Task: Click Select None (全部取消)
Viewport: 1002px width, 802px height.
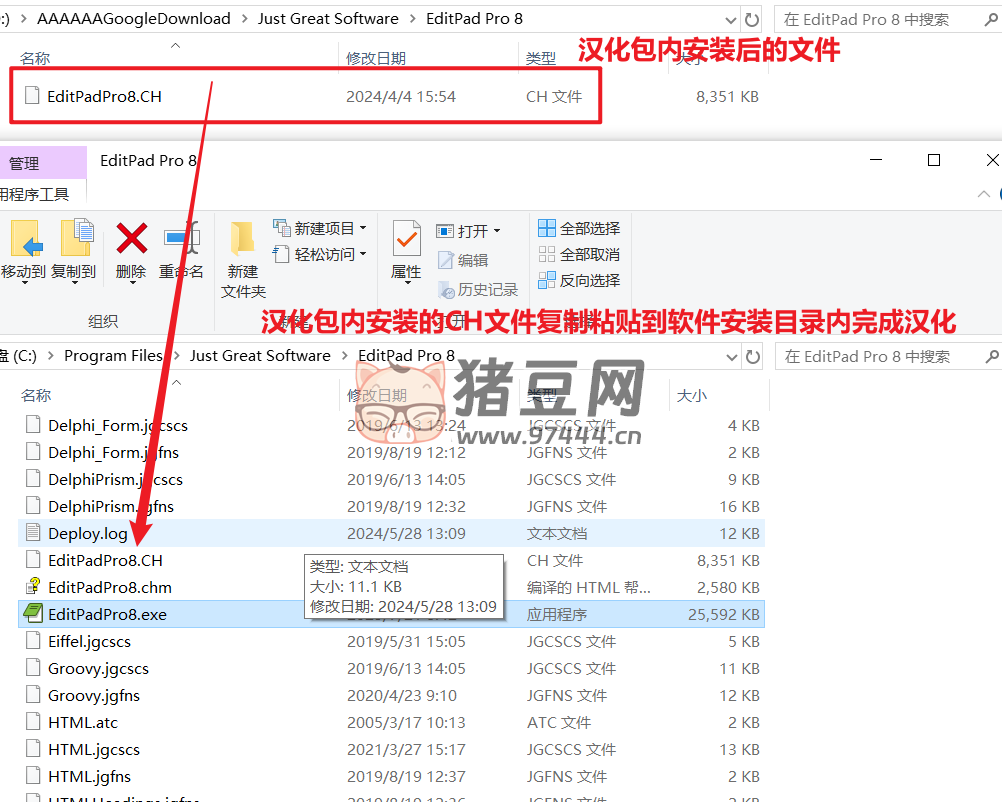Action: (x=579, y=254)
